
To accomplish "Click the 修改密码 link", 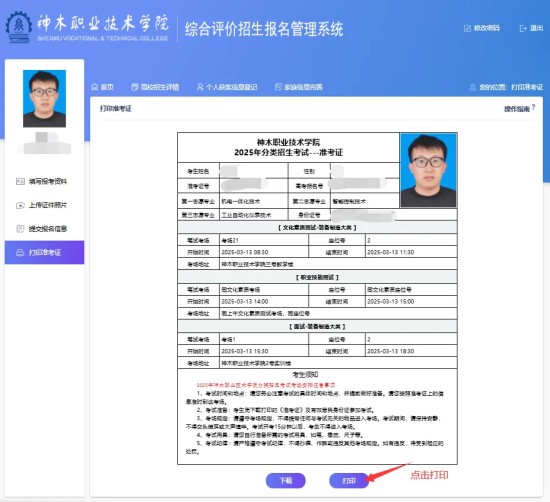I will click(482, 28).
